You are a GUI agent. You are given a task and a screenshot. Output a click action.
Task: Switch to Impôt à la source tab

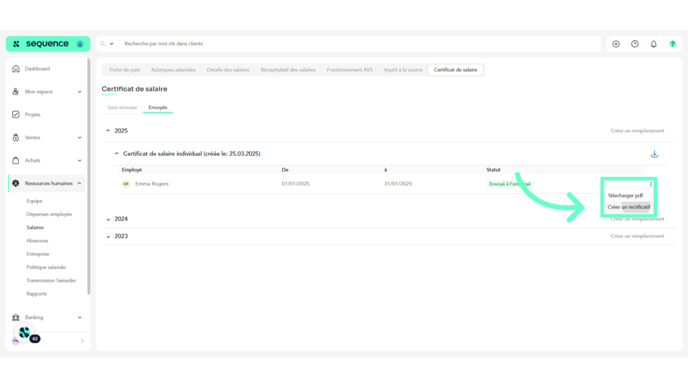403,70
